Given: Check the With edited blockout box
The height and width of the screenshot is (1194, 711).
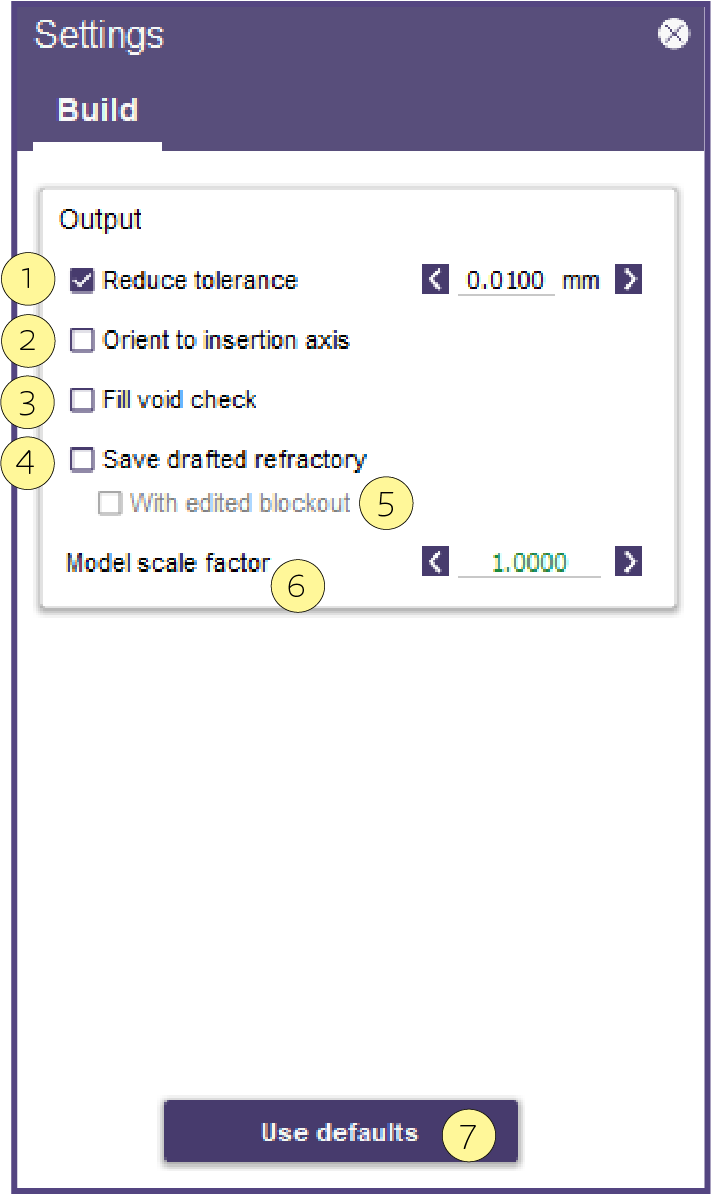Looking at the screenshot, I should pyautogui.click(x=110, y=503).
